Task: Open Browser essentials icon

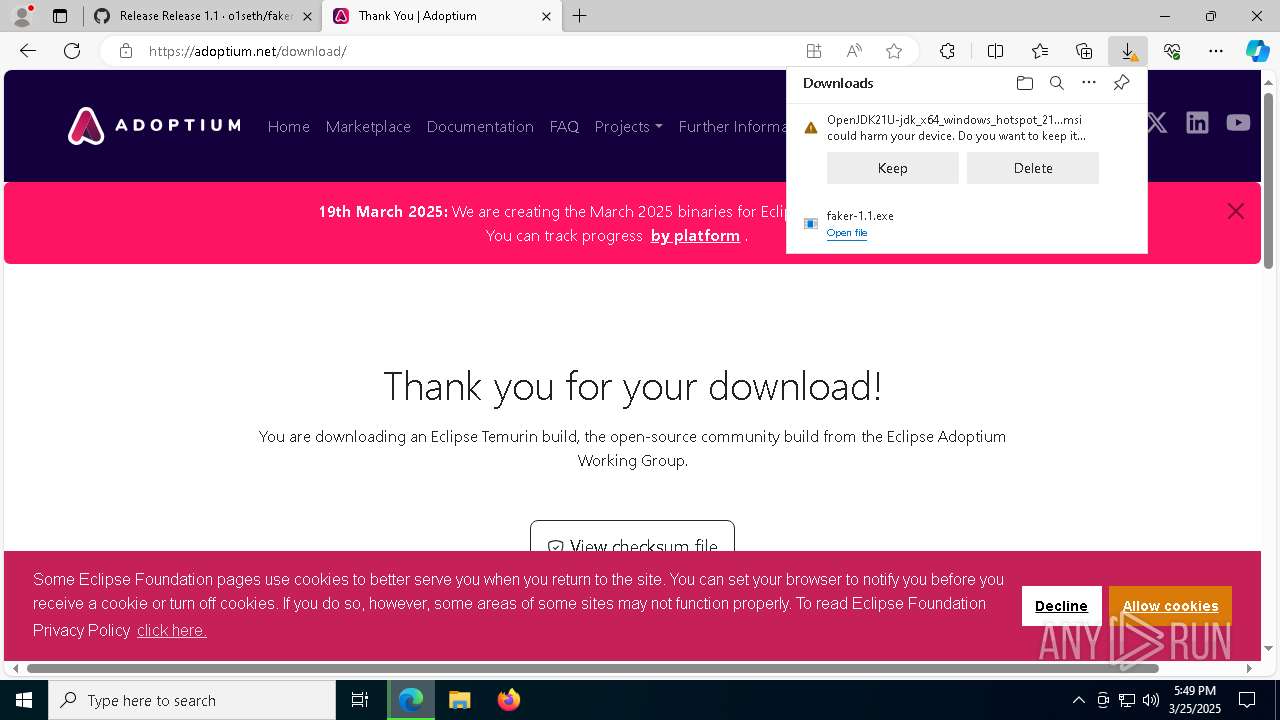Action: (1172, 51)
